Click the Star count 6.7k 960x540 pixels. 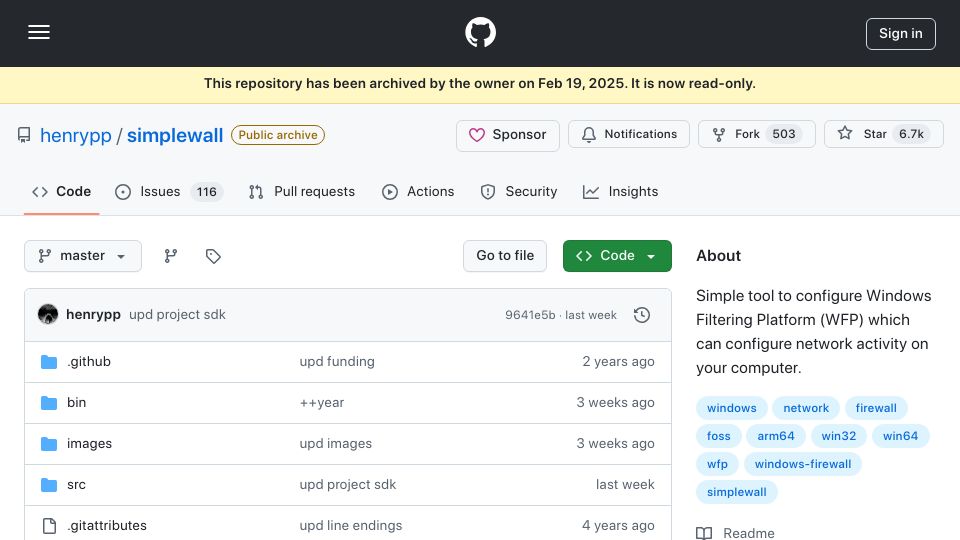pyautogui.click(x=911, y=134)
